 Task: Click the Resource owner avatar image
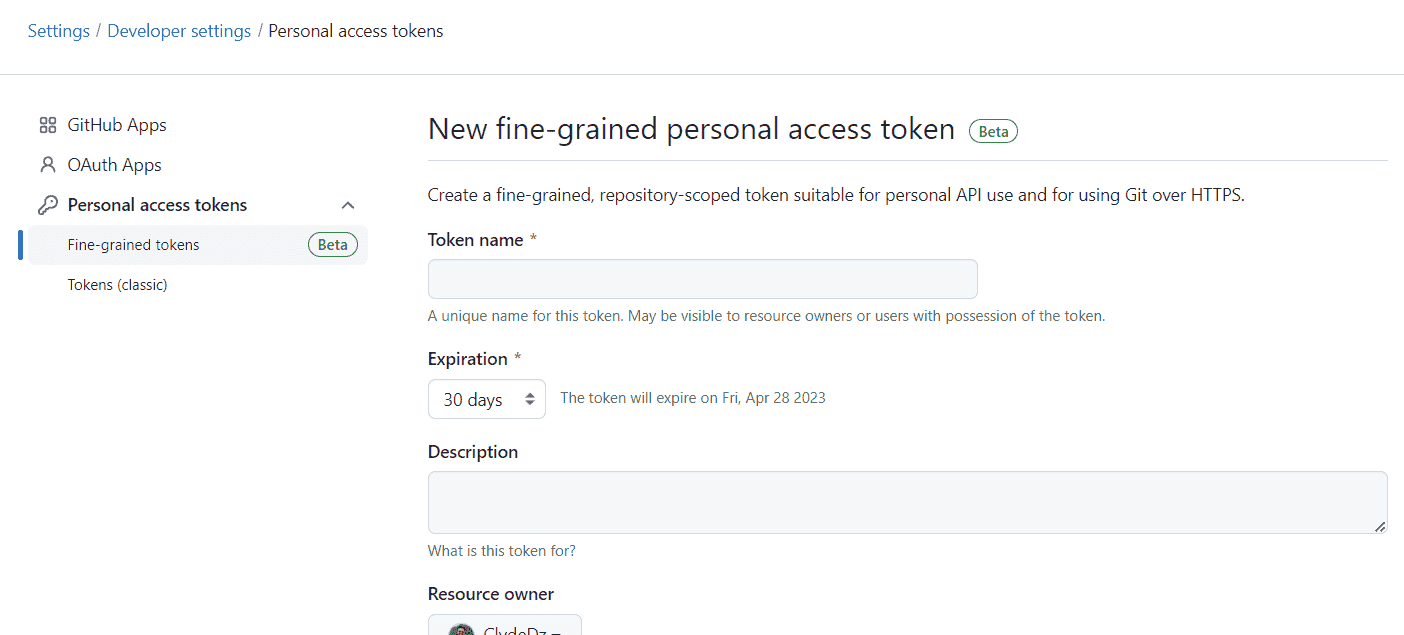coord(461,629)
